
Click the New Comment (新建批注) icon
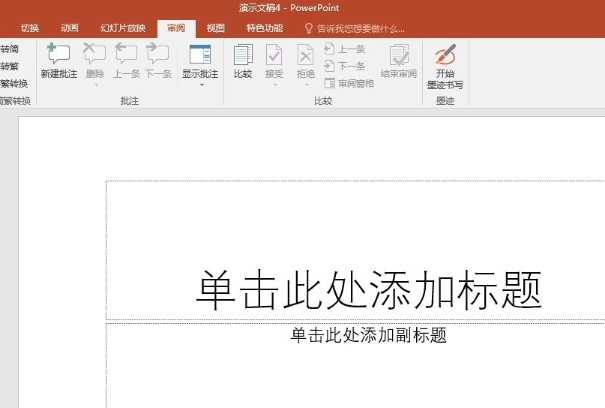click(x=59, y=54)
